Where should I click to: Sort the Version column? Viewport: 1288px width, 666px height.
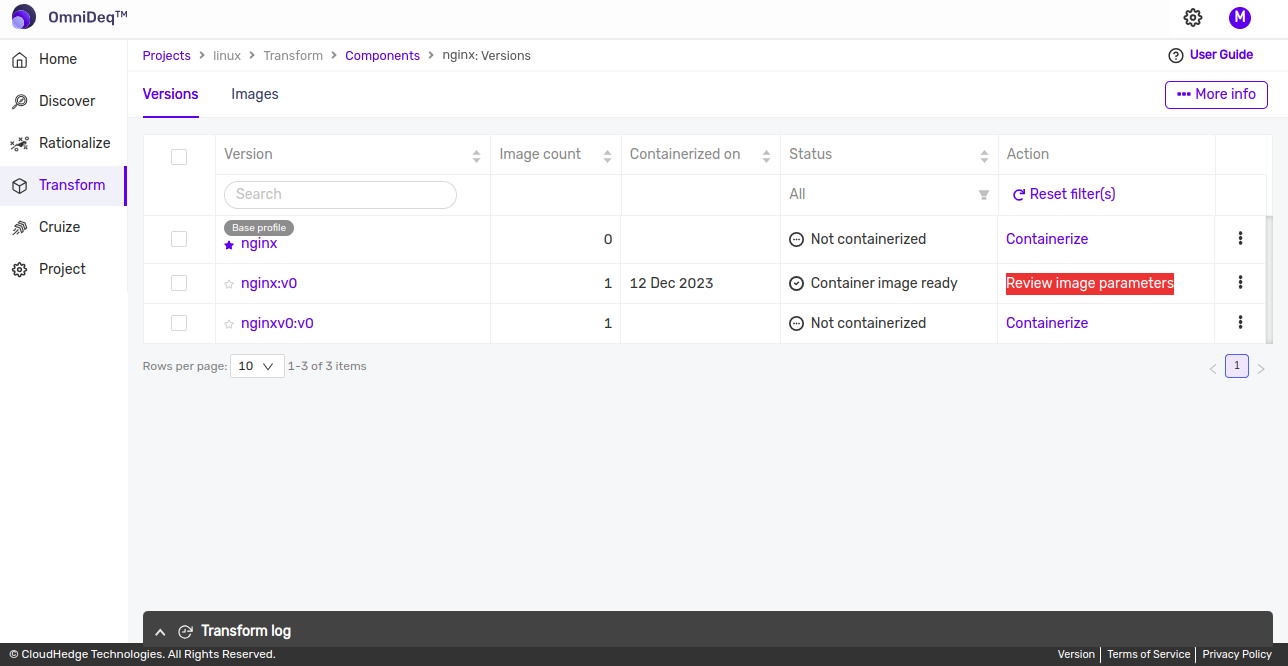click(476, 155)
